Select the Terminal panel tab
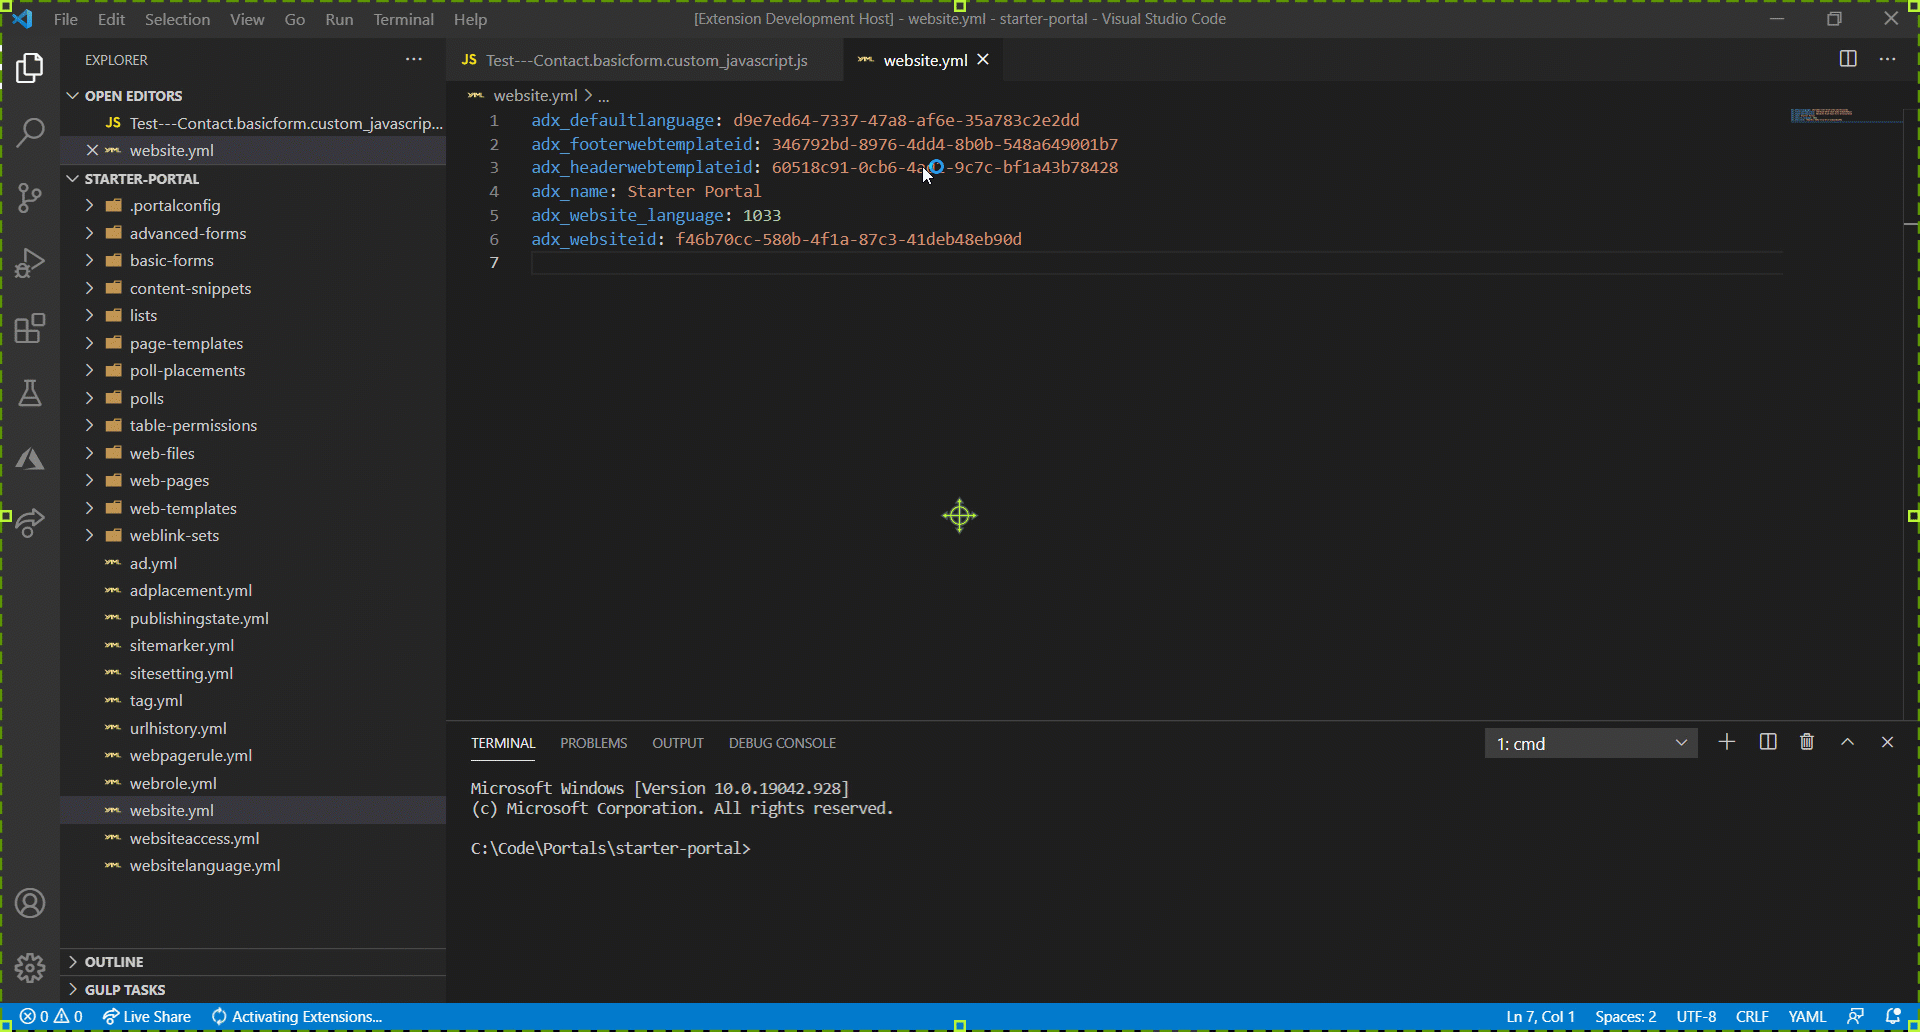The image size is (1920, 1032). [x=503, y=743]
